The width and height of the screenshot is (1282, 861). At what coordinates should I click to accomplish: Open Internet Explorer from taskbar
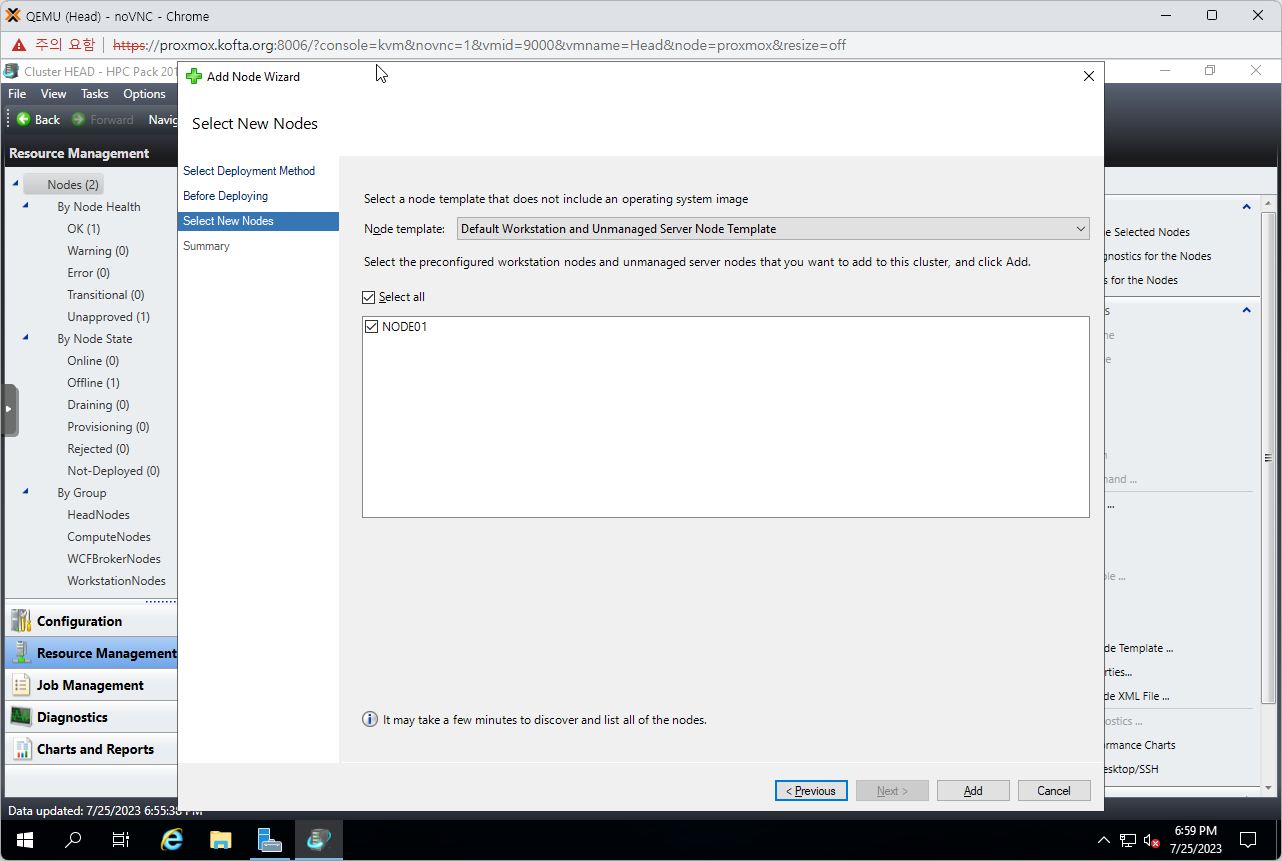click(172, 840)
